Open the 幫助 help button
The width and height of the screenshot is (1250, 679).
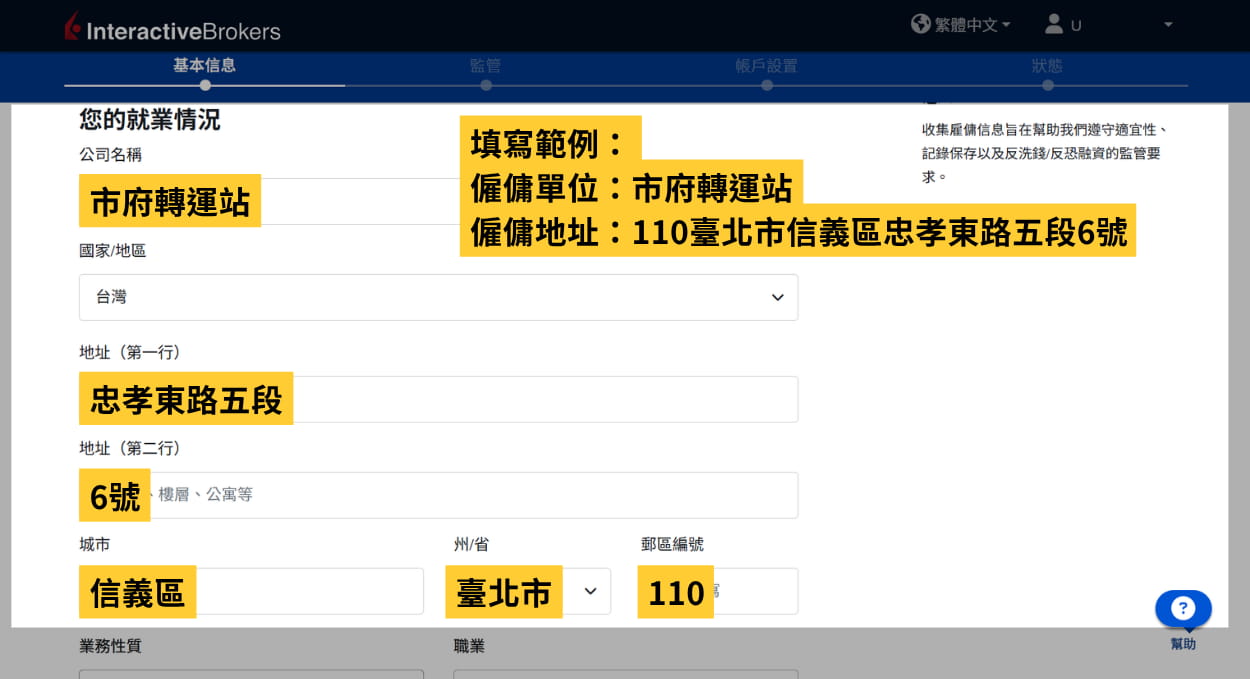coord(1183,609)
